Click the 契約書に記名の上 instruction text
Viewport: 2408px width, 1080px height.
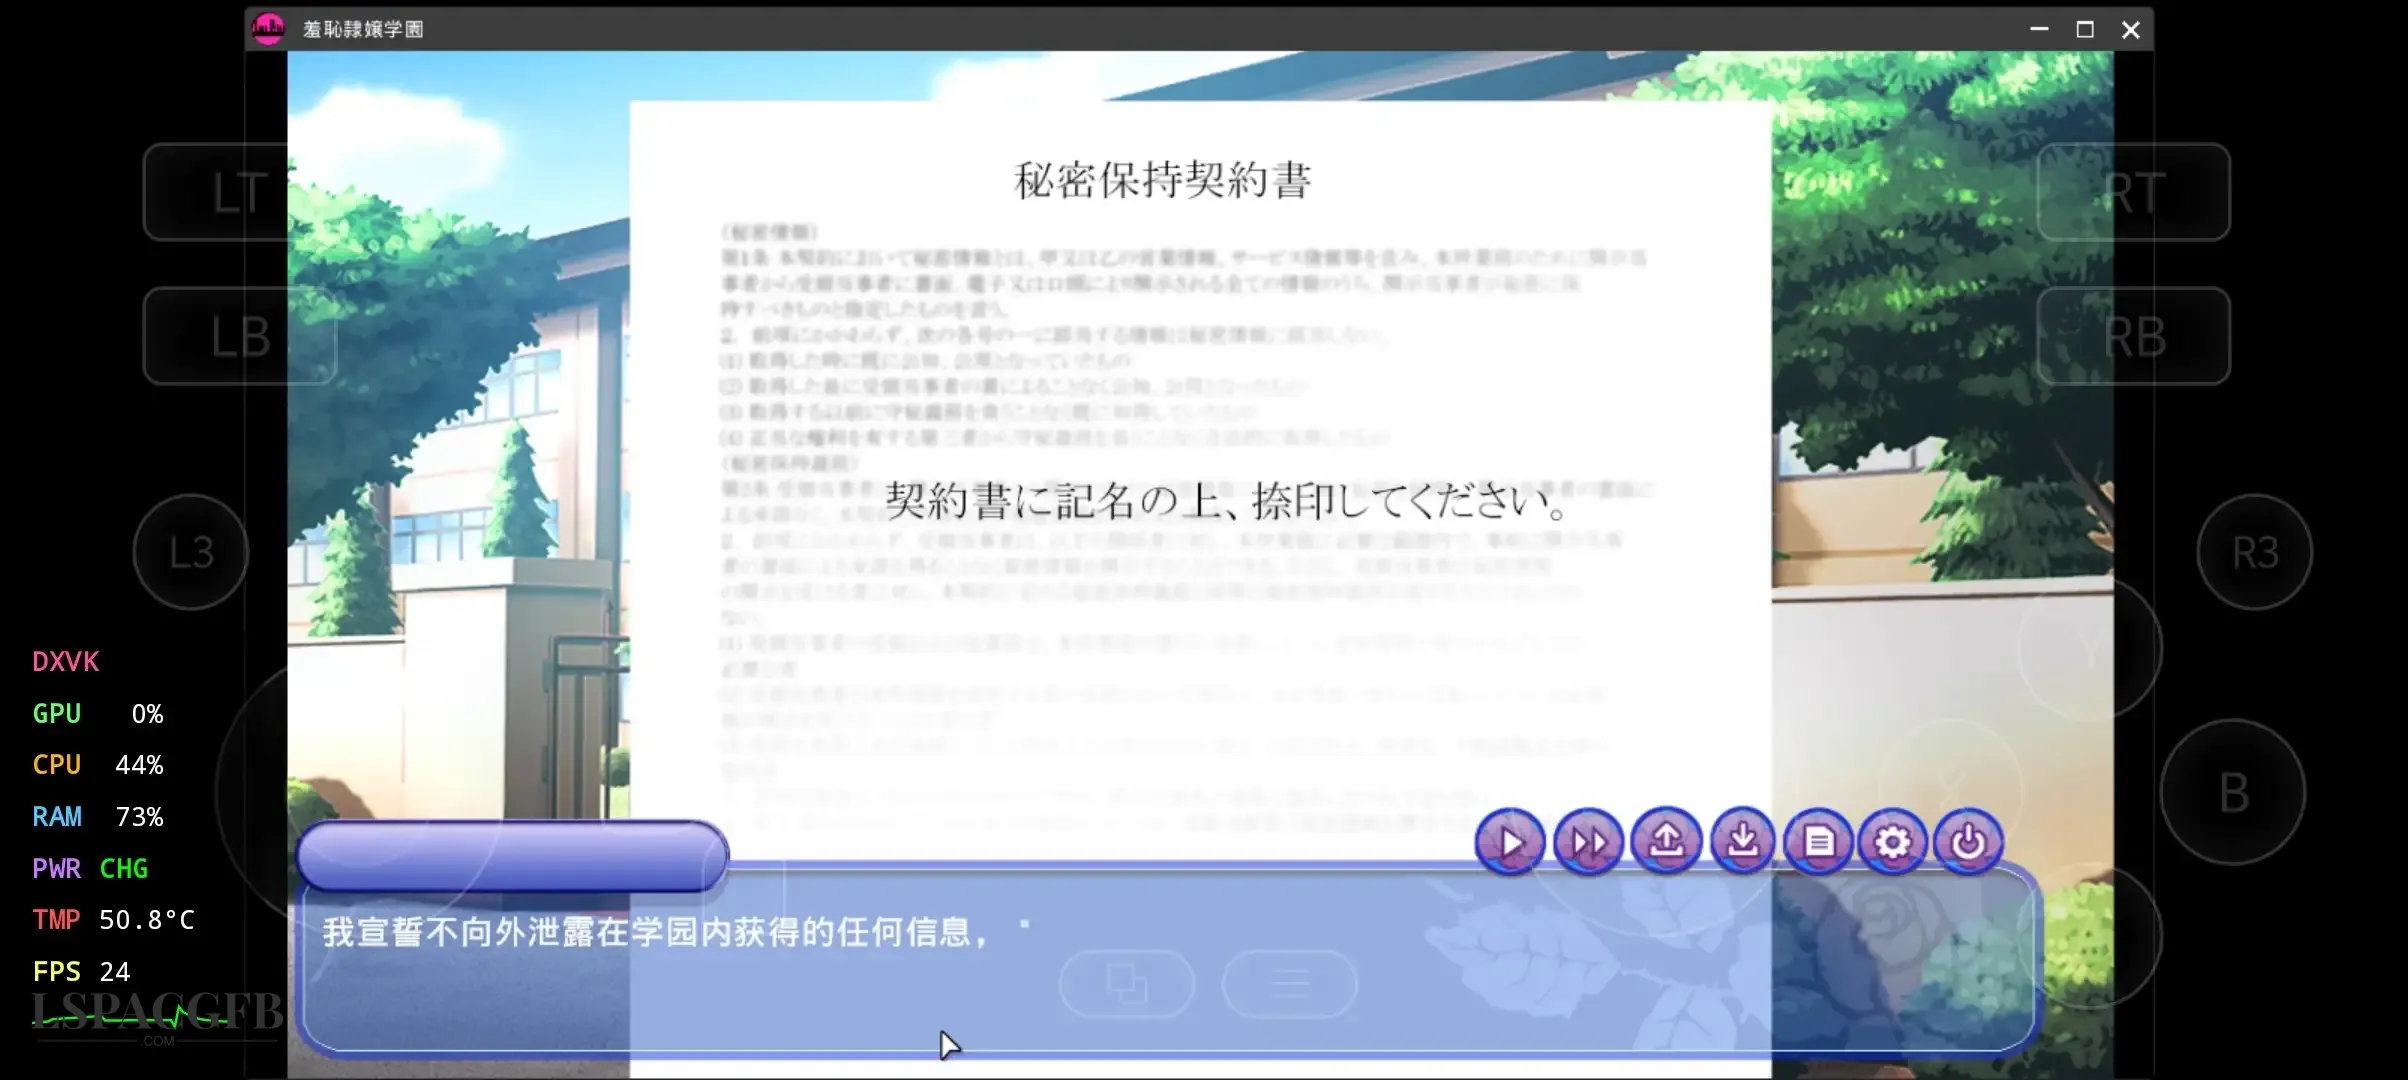pos(1227,500)
